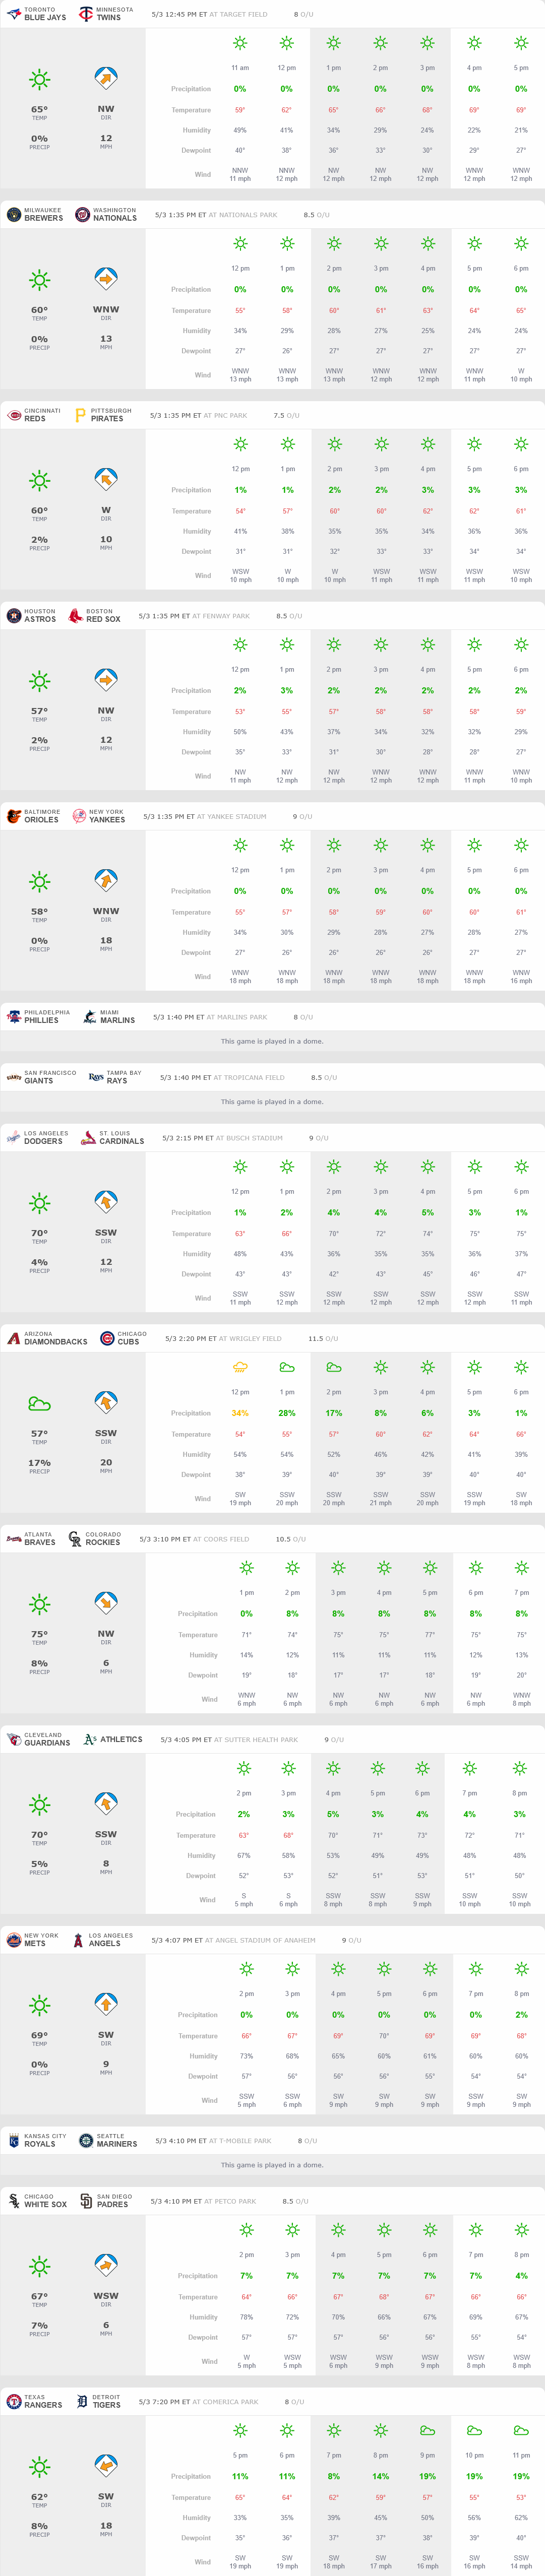
Task: Click the Minnesota Twins team logo
Action: [x=86, y=14]
